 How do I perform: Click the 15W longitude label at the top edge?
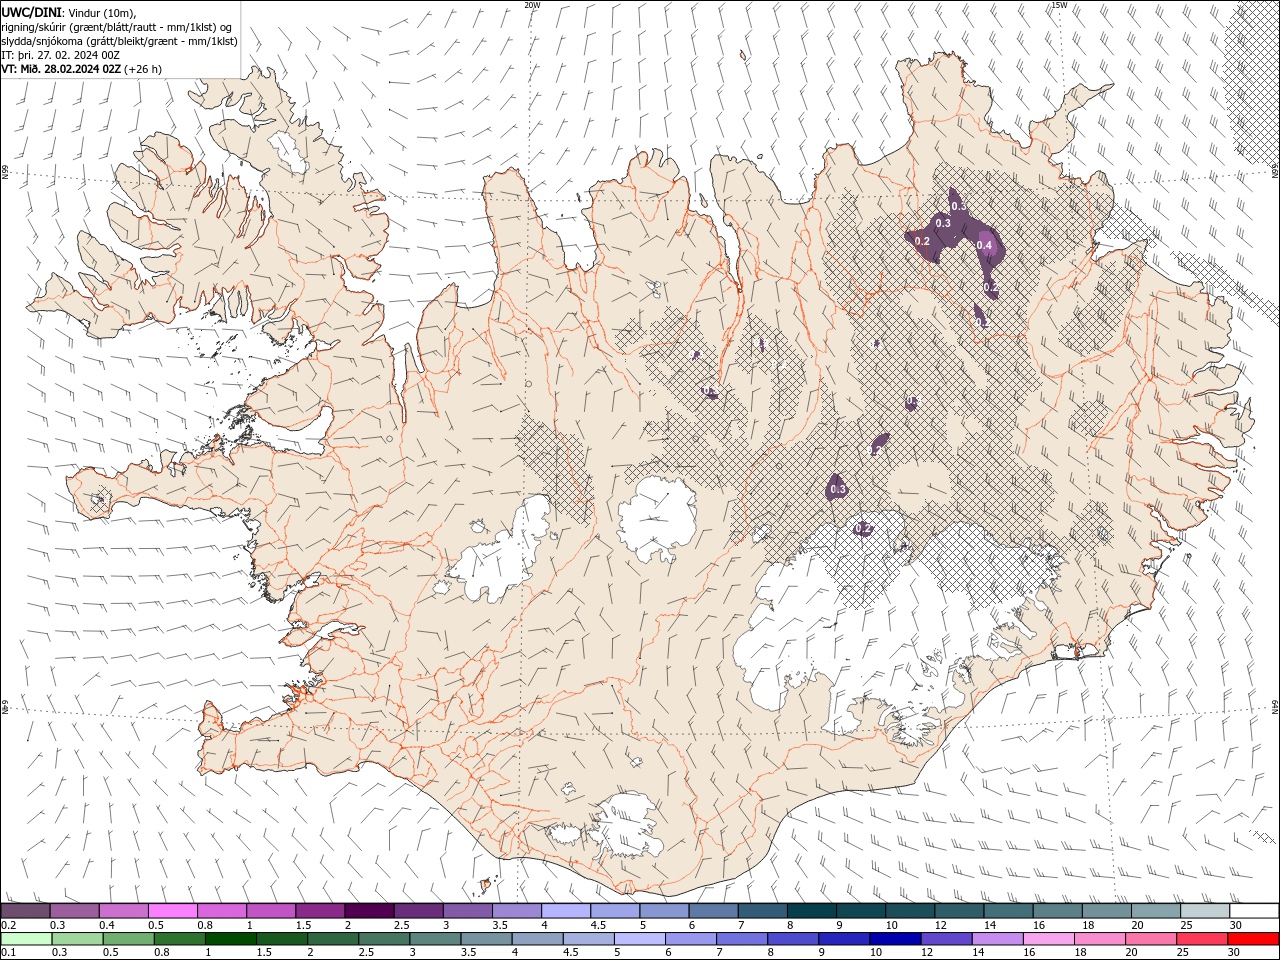coord(1059,5)
